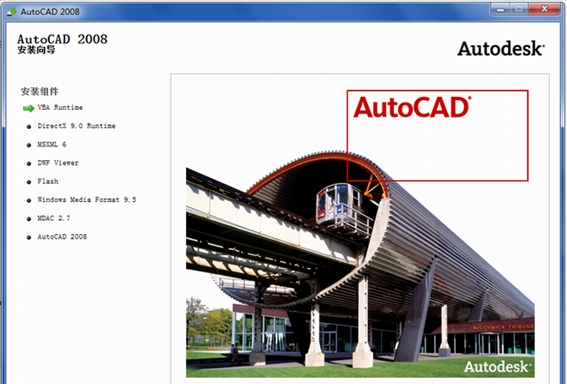
Task: Click the black Autodesk logo at the top right
Action: point(501,48)
